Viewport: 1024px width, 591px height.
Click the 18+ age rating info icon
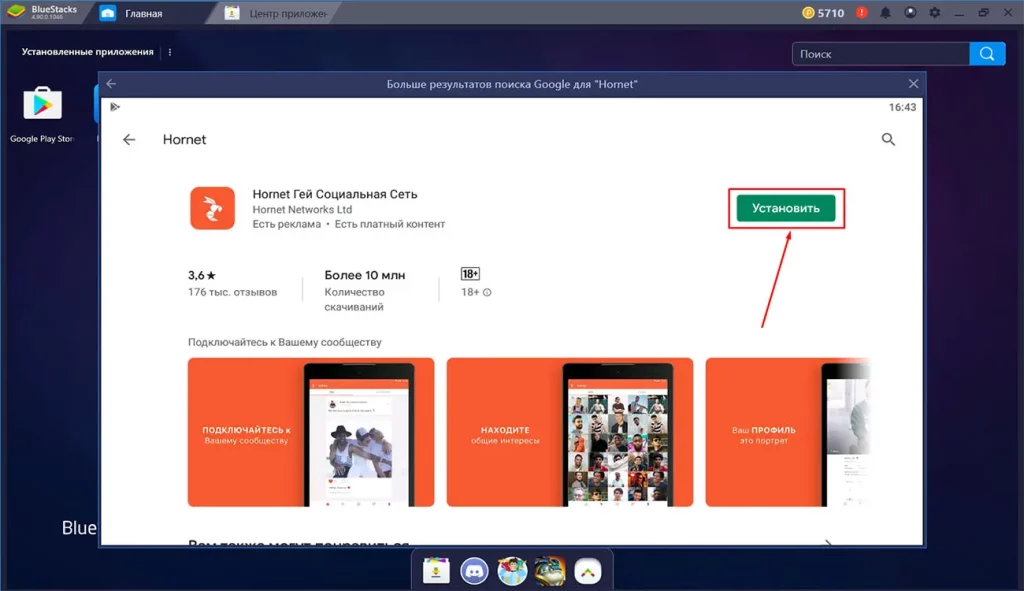pos(487,293)
